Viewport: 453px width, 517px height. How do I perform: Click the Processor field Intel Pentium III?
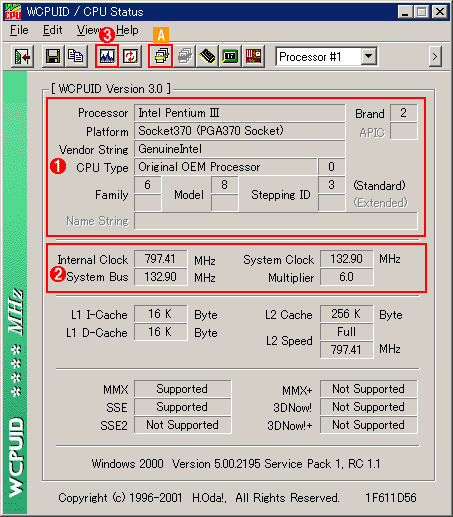tap(240, 113)
